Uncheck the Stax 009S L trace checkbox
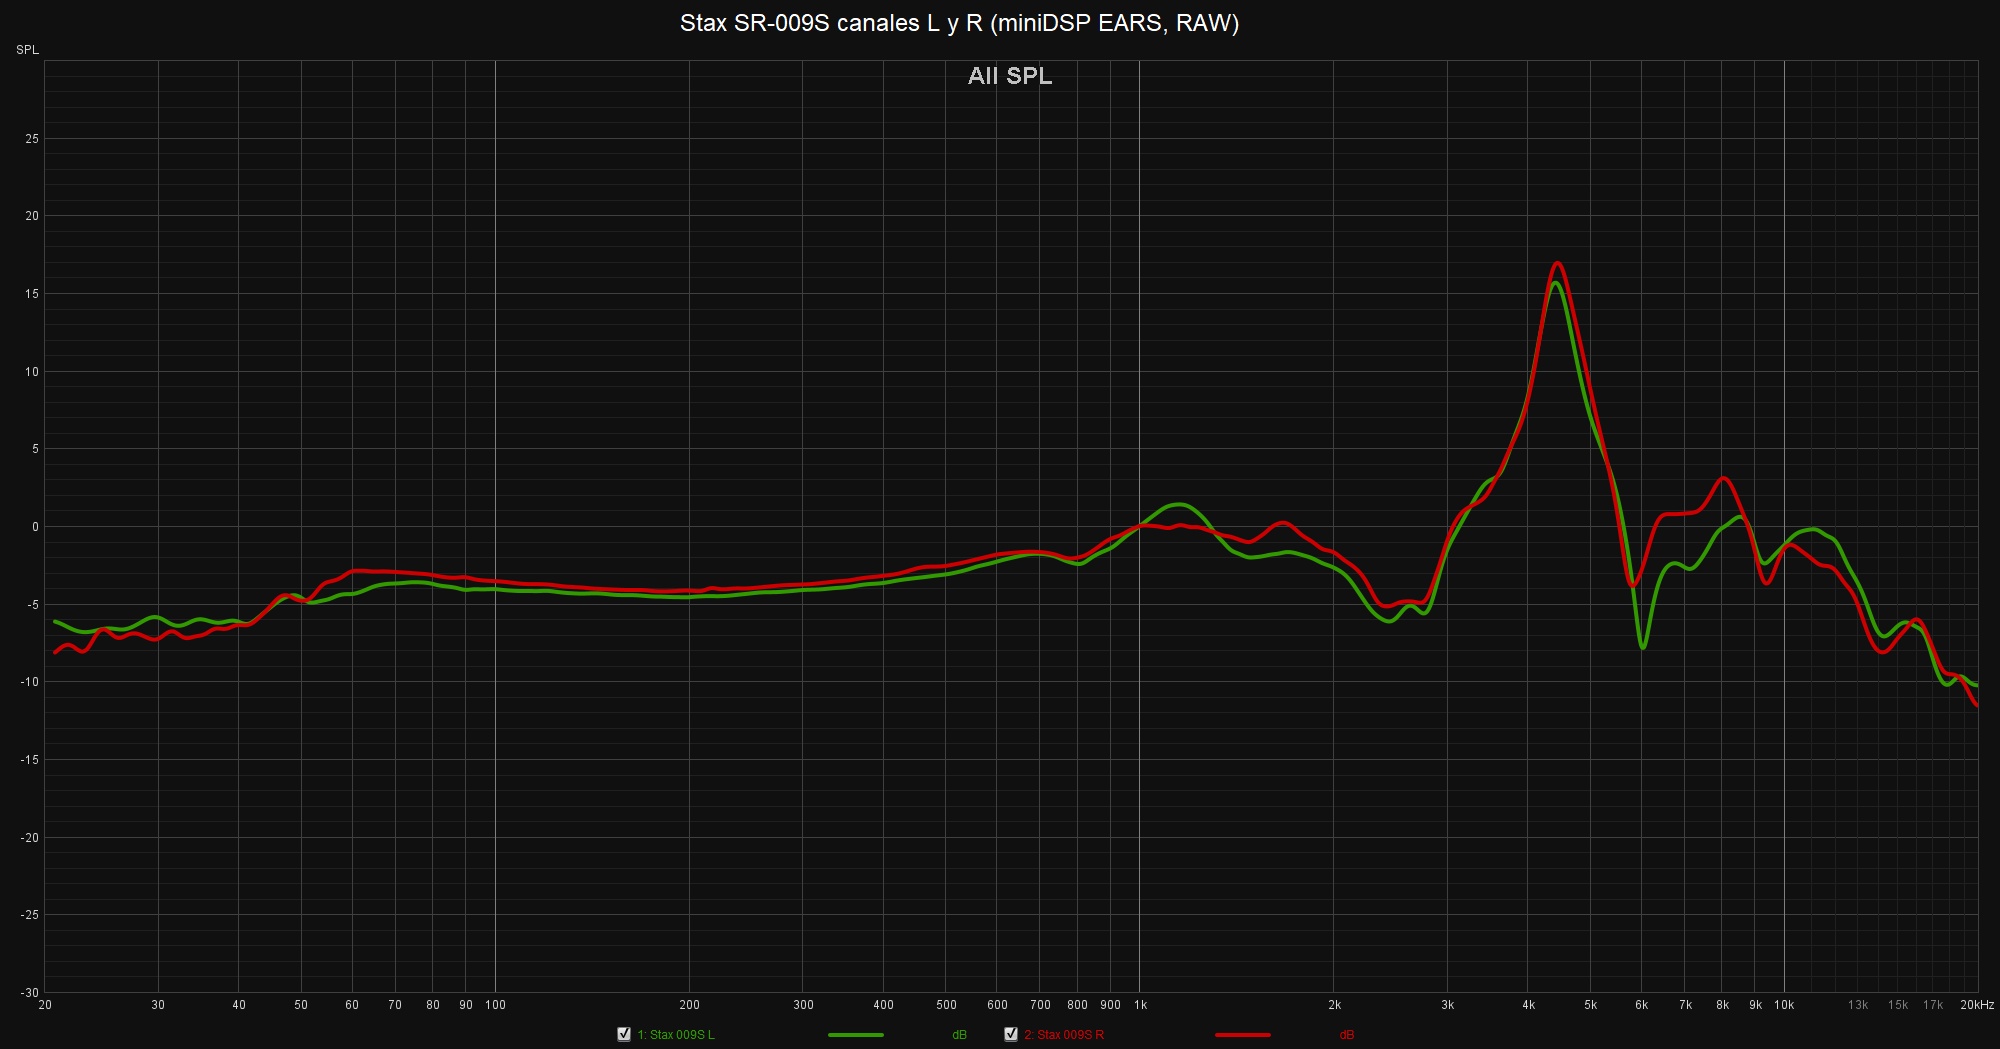 tap(624, 1034)
